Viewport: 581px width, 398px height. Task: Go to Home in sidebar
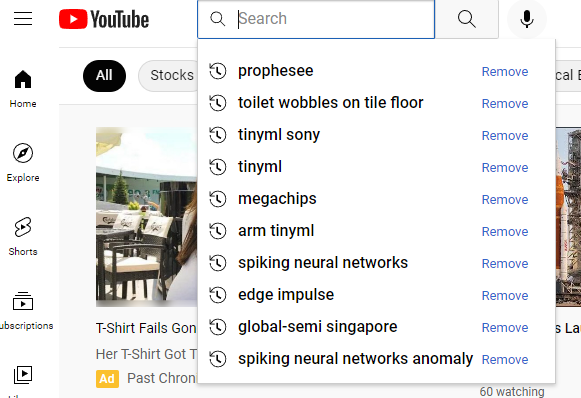pyautogui.click(x=23, y=89)
